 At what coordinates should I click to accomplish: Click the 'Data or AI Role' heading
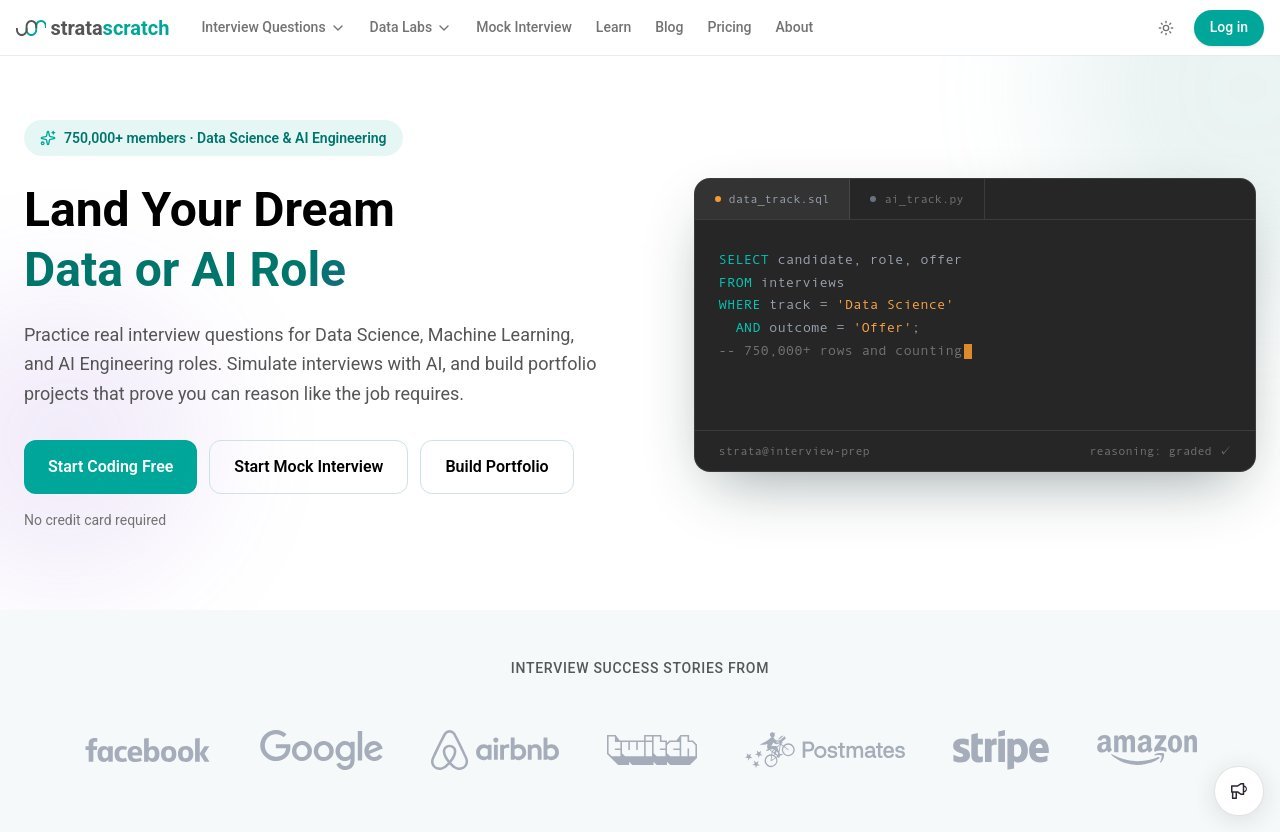pos(185,269)
